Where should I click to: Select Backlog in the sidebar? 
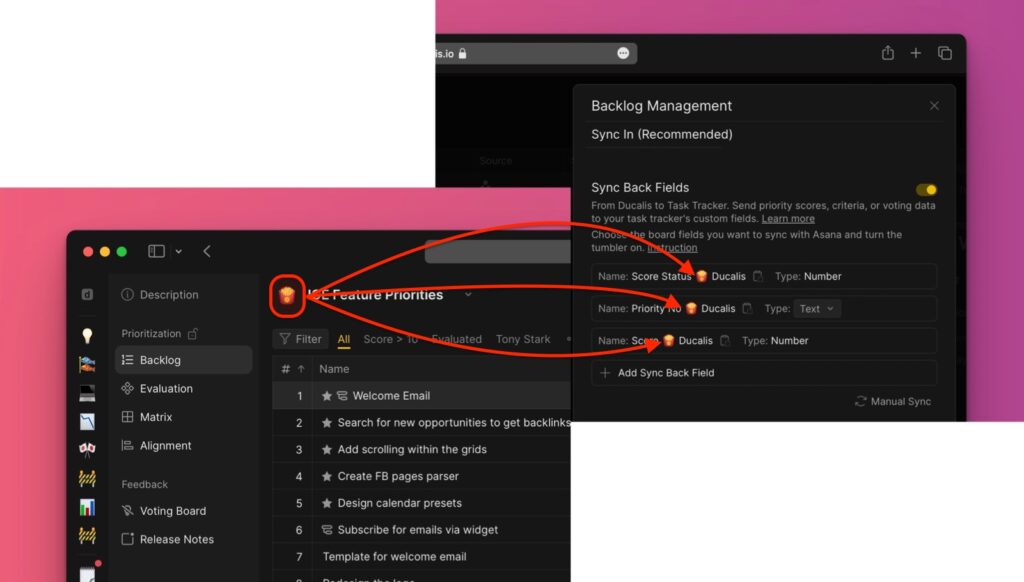[x=184, y=360]
